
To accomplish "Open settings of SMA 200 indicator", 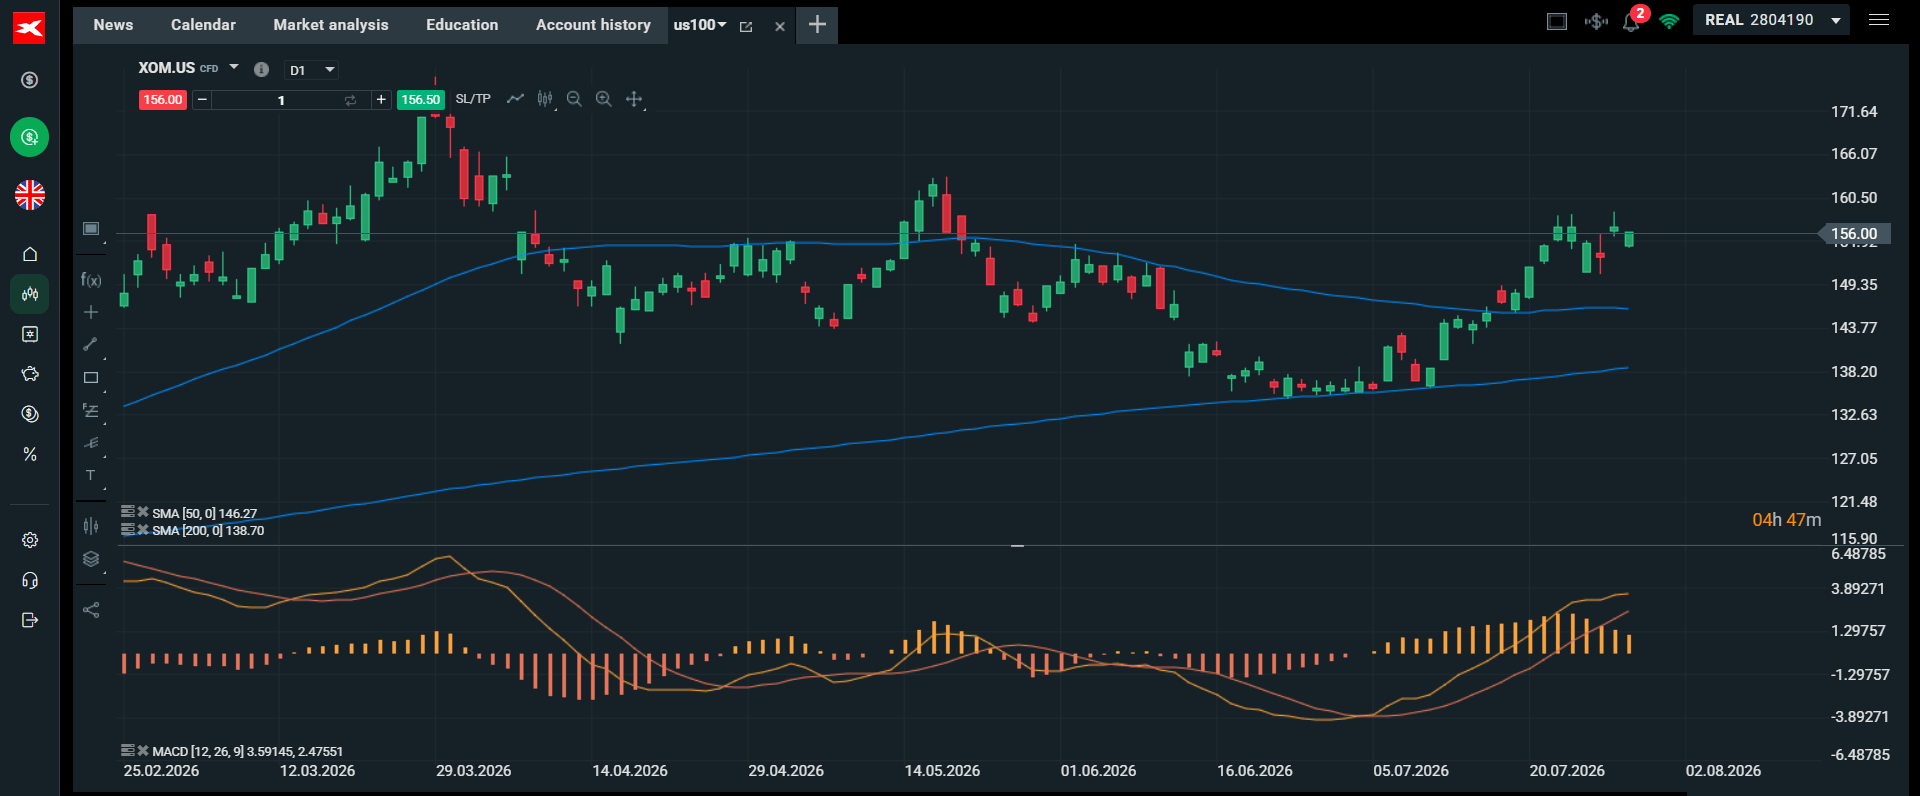I will (128, 530).
